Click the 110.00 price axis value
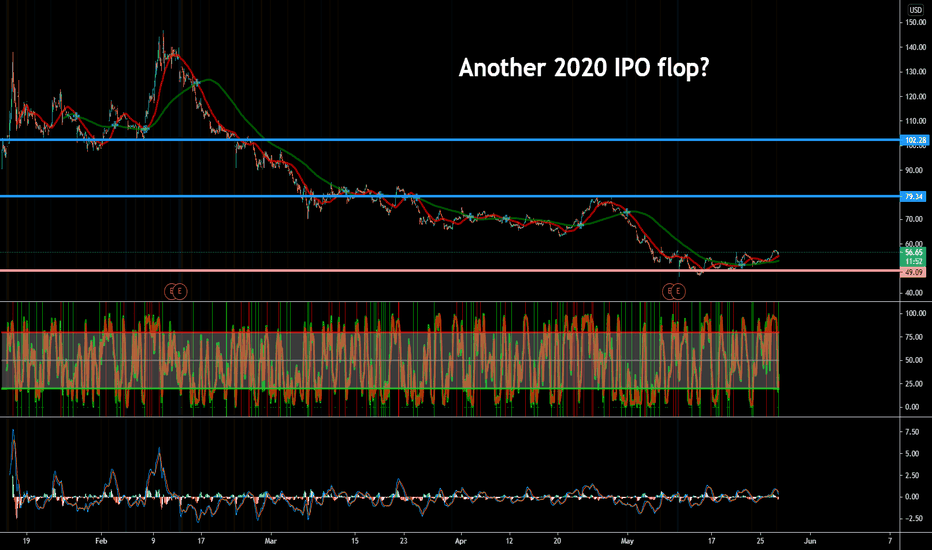 coord(915,121)
